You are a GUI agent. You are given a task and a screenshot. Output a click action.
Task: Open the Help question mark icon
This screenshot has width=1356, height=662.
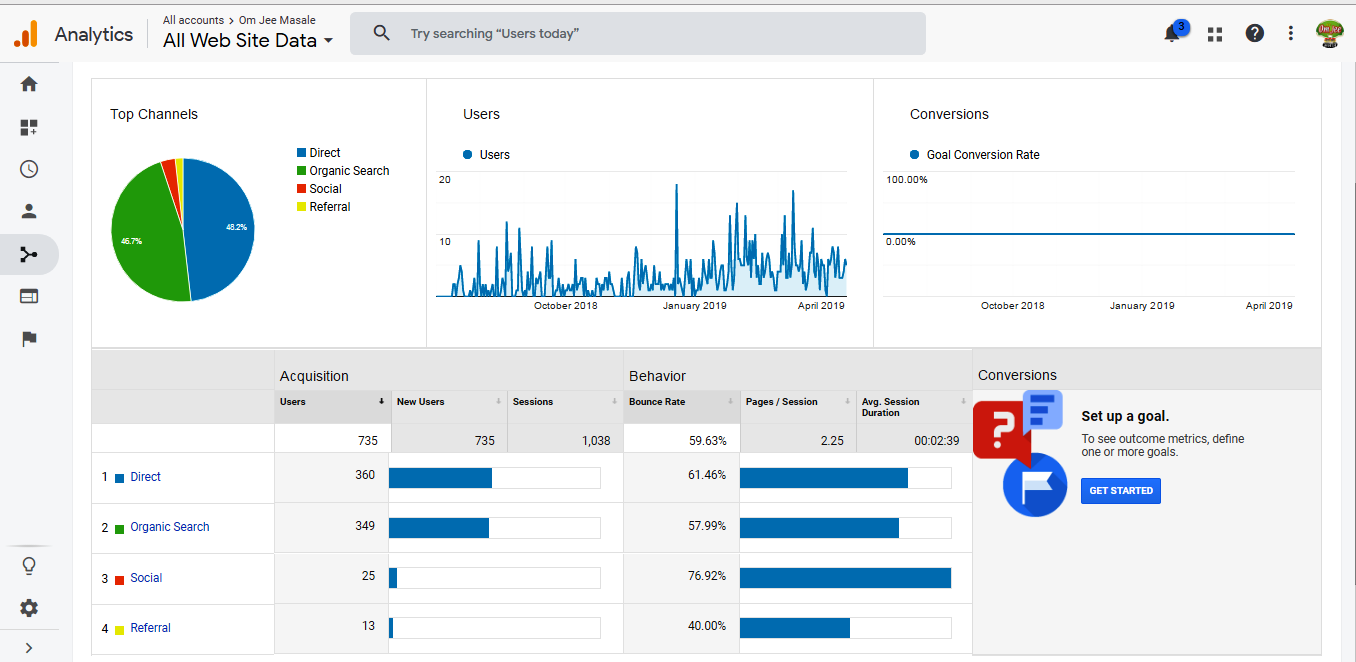[1254, 33]
